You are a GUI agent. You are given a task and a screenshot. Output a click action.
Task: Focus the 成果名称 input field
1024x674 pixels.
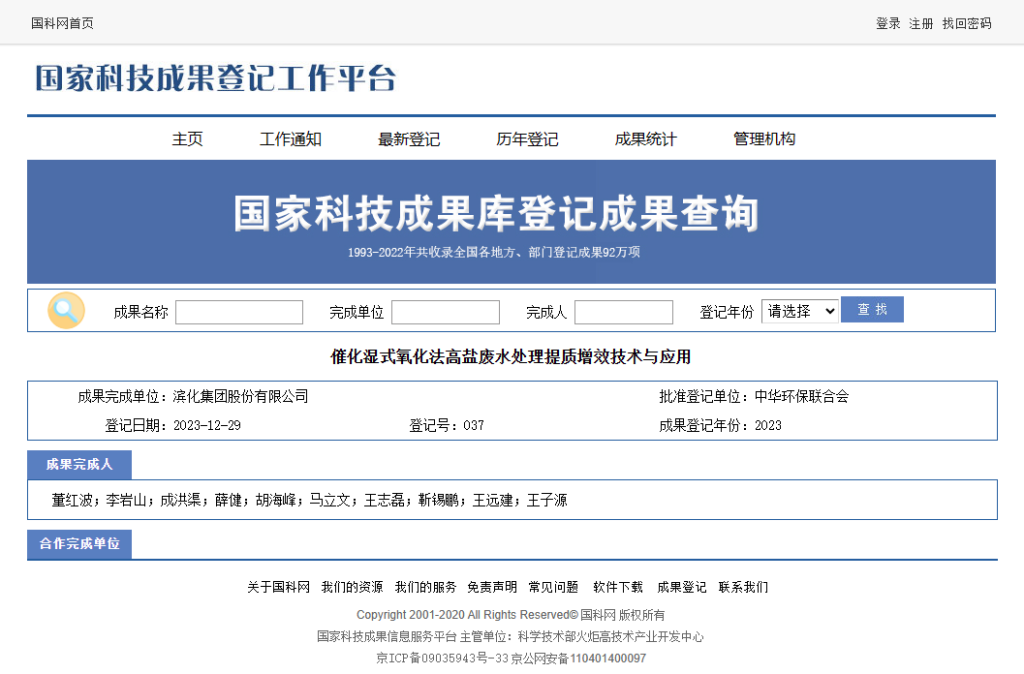239,312
